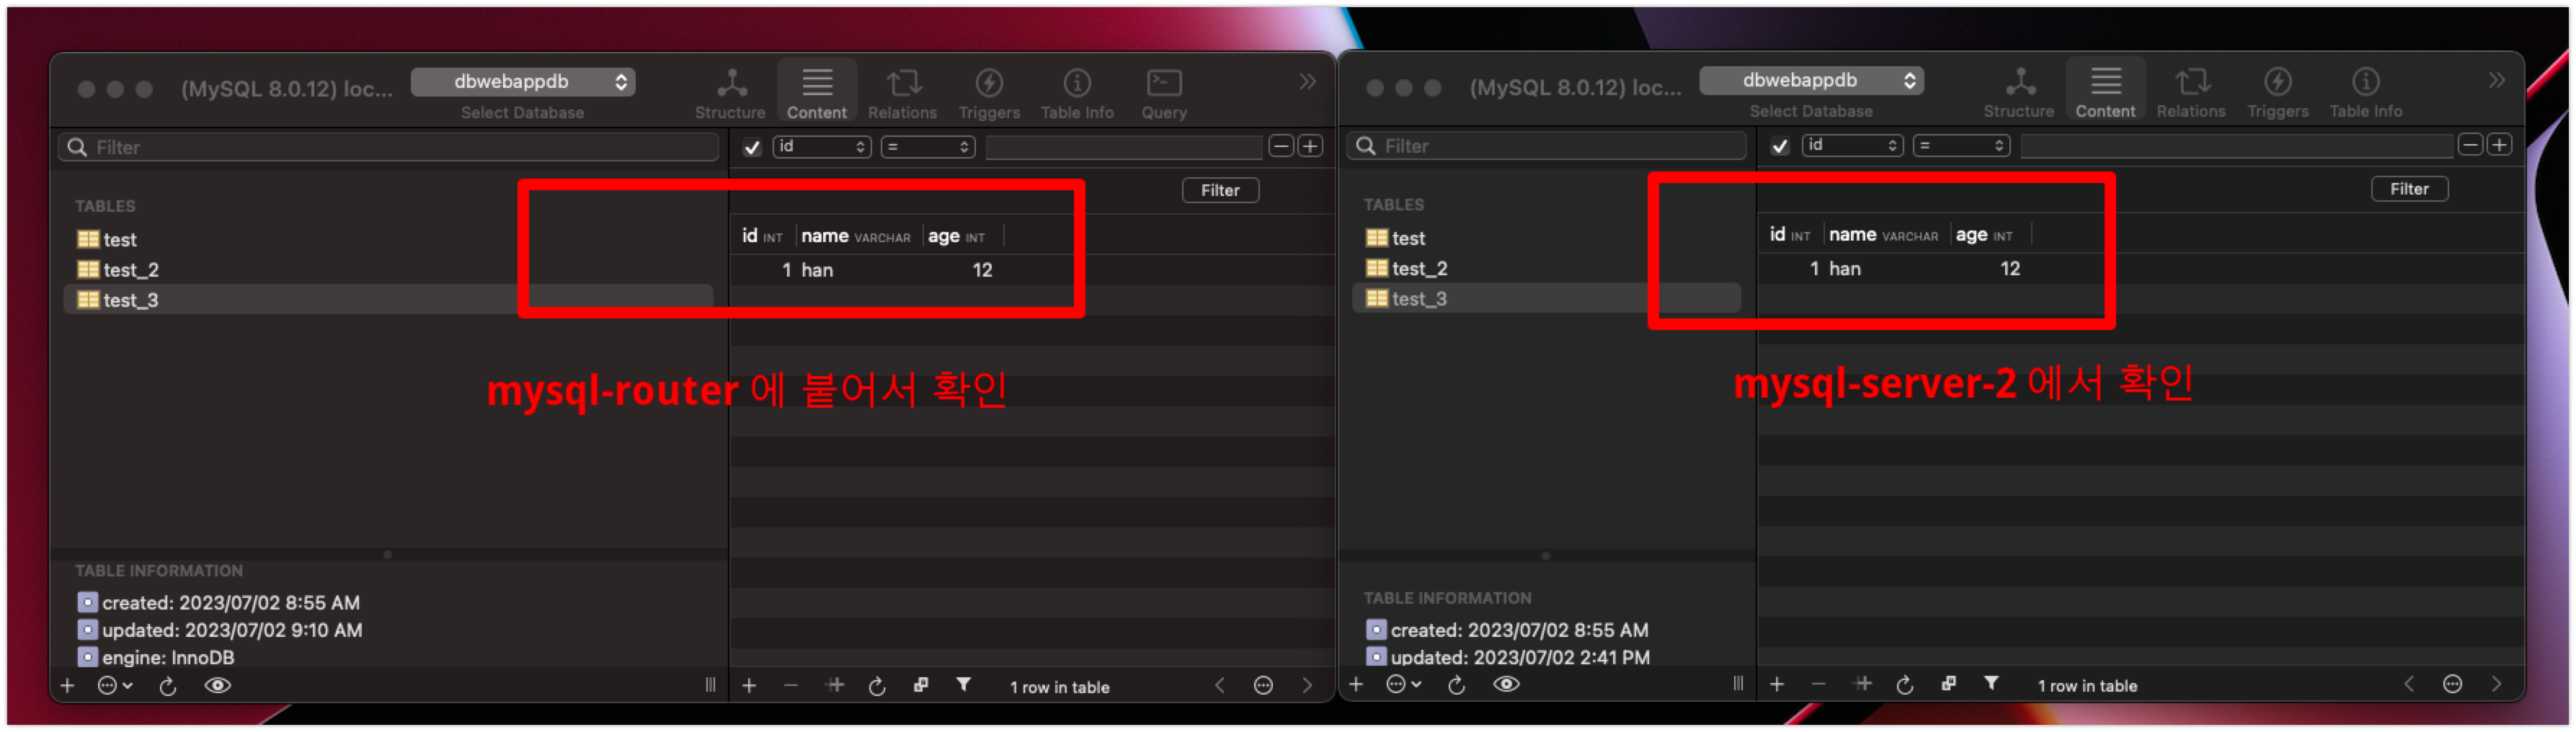Image resolution: width=2576 pixels, height=732 pixels.
Task: Toggle filter rule checkbox in left window
Action: coord(752,148)
